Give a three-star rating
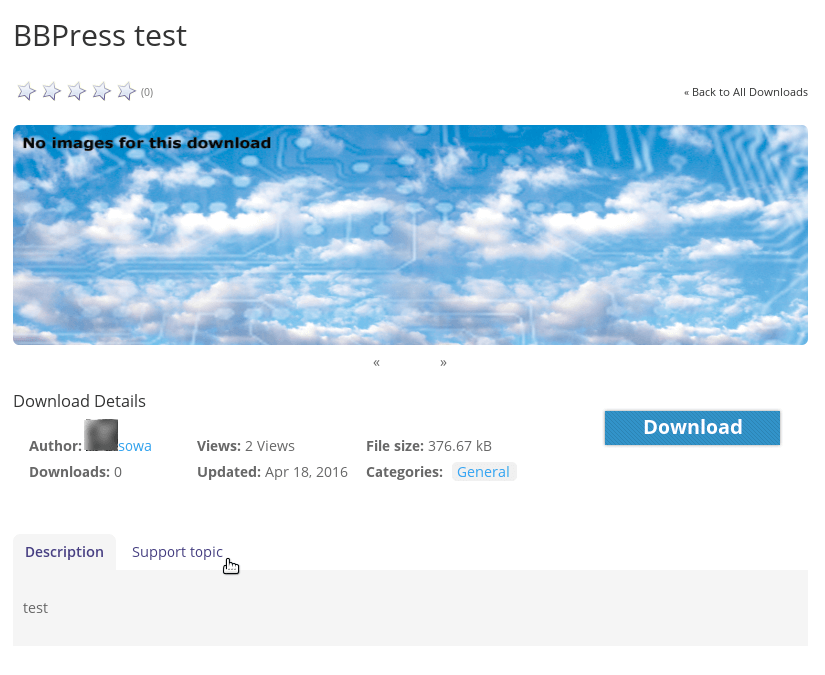 (76, 92)
